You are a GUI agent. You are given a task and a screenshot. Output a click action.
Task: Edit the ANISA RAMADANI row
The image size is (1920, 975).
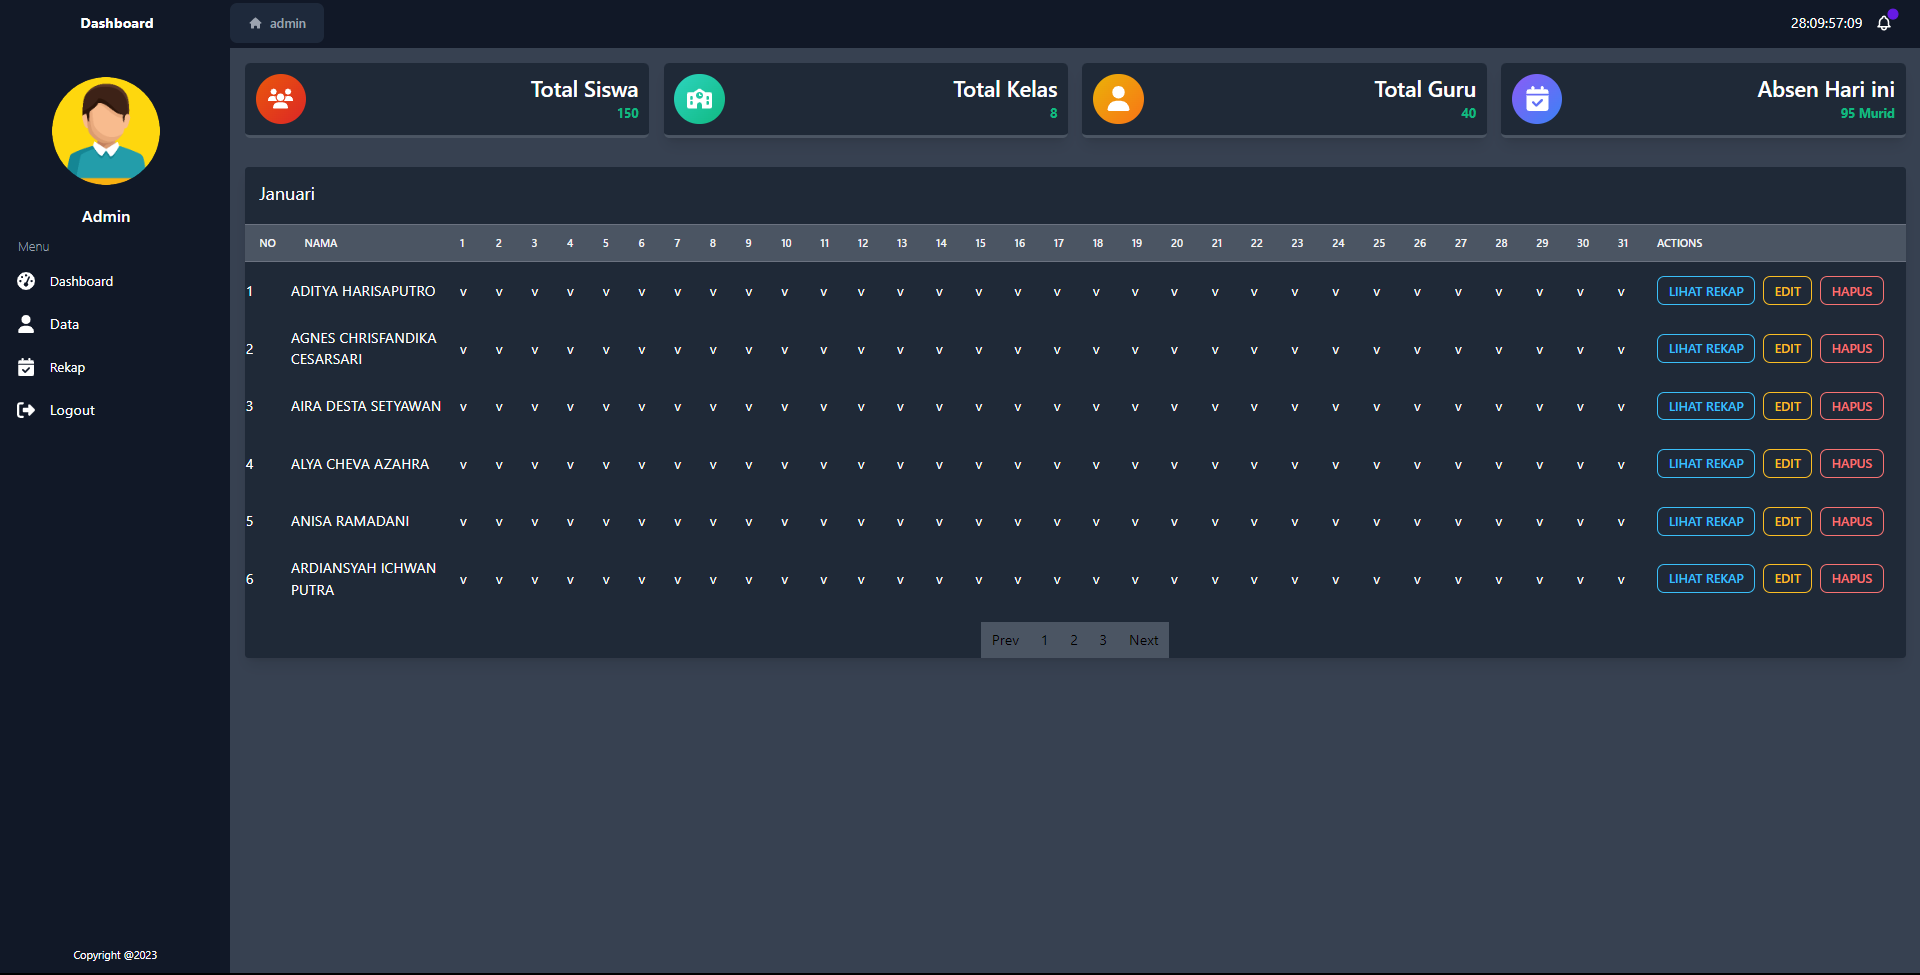click(x=1787, y=521)
